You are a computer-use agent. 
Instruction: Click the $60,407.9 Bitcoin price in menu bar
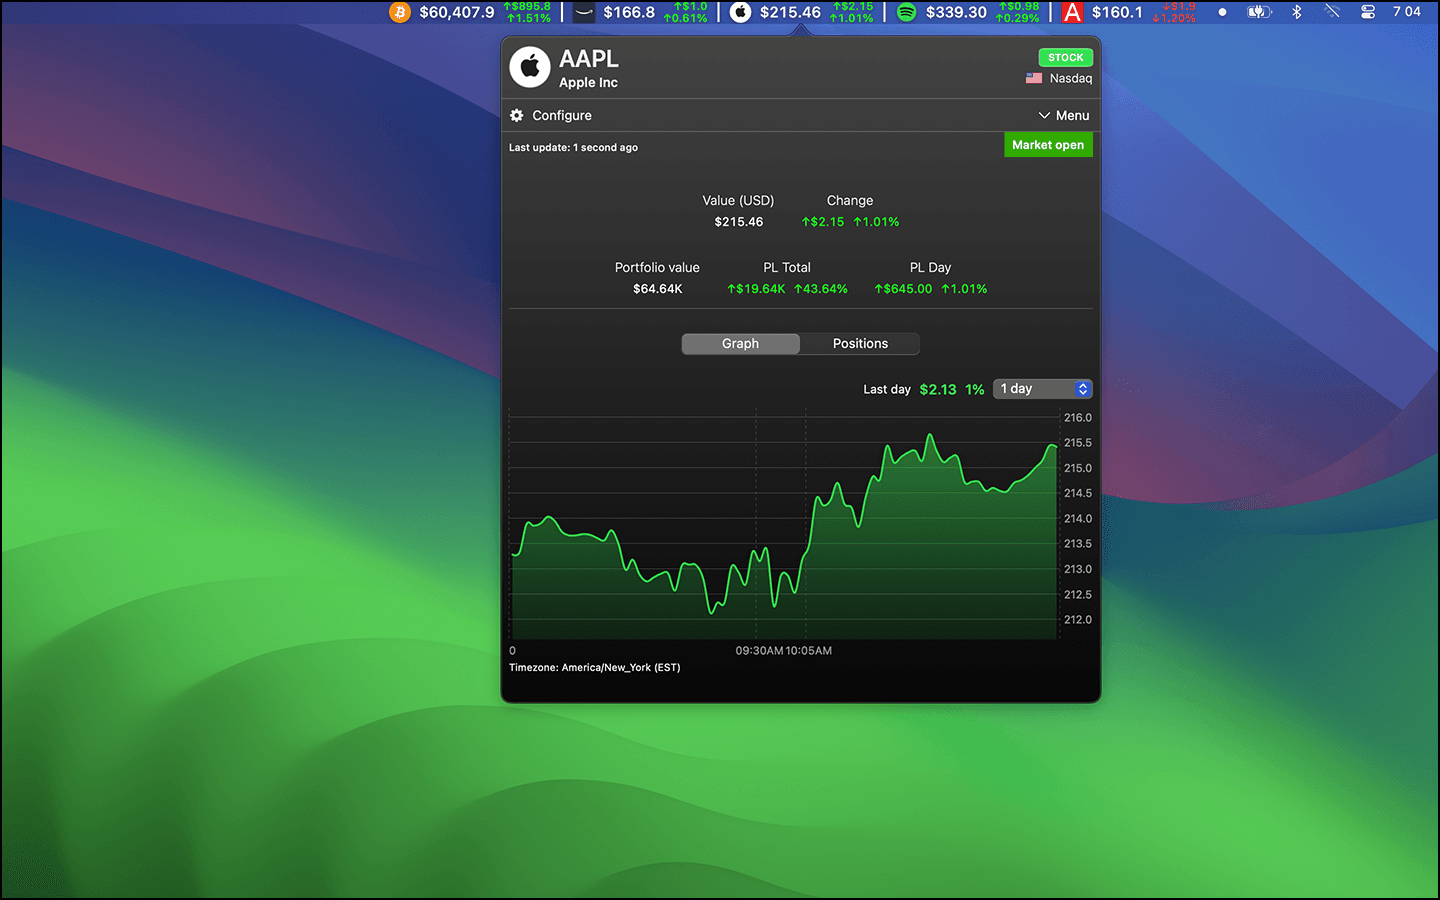pos(456,12)
